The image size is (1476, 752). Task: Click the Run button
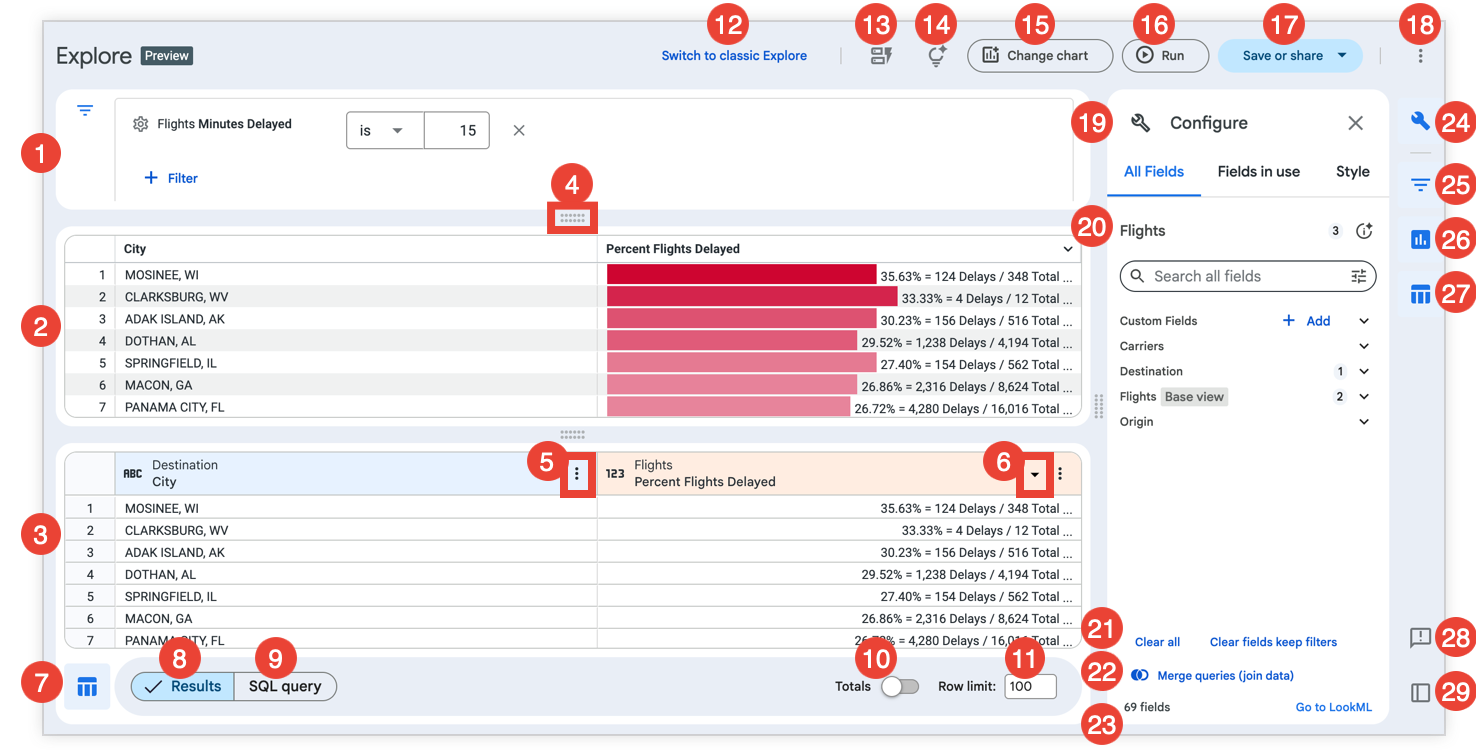pyautogui.click(x=1165, y=56)
